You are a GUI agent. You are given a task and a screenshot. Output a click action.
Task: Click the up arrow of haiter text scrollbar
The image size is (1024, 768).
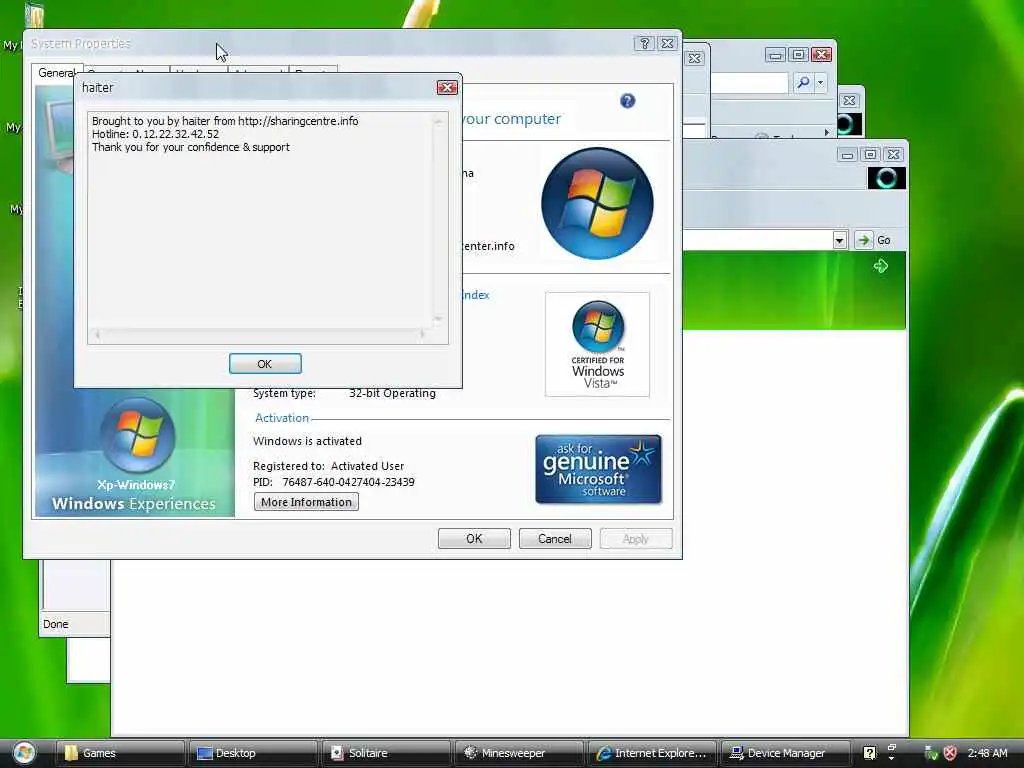point(438,121)
